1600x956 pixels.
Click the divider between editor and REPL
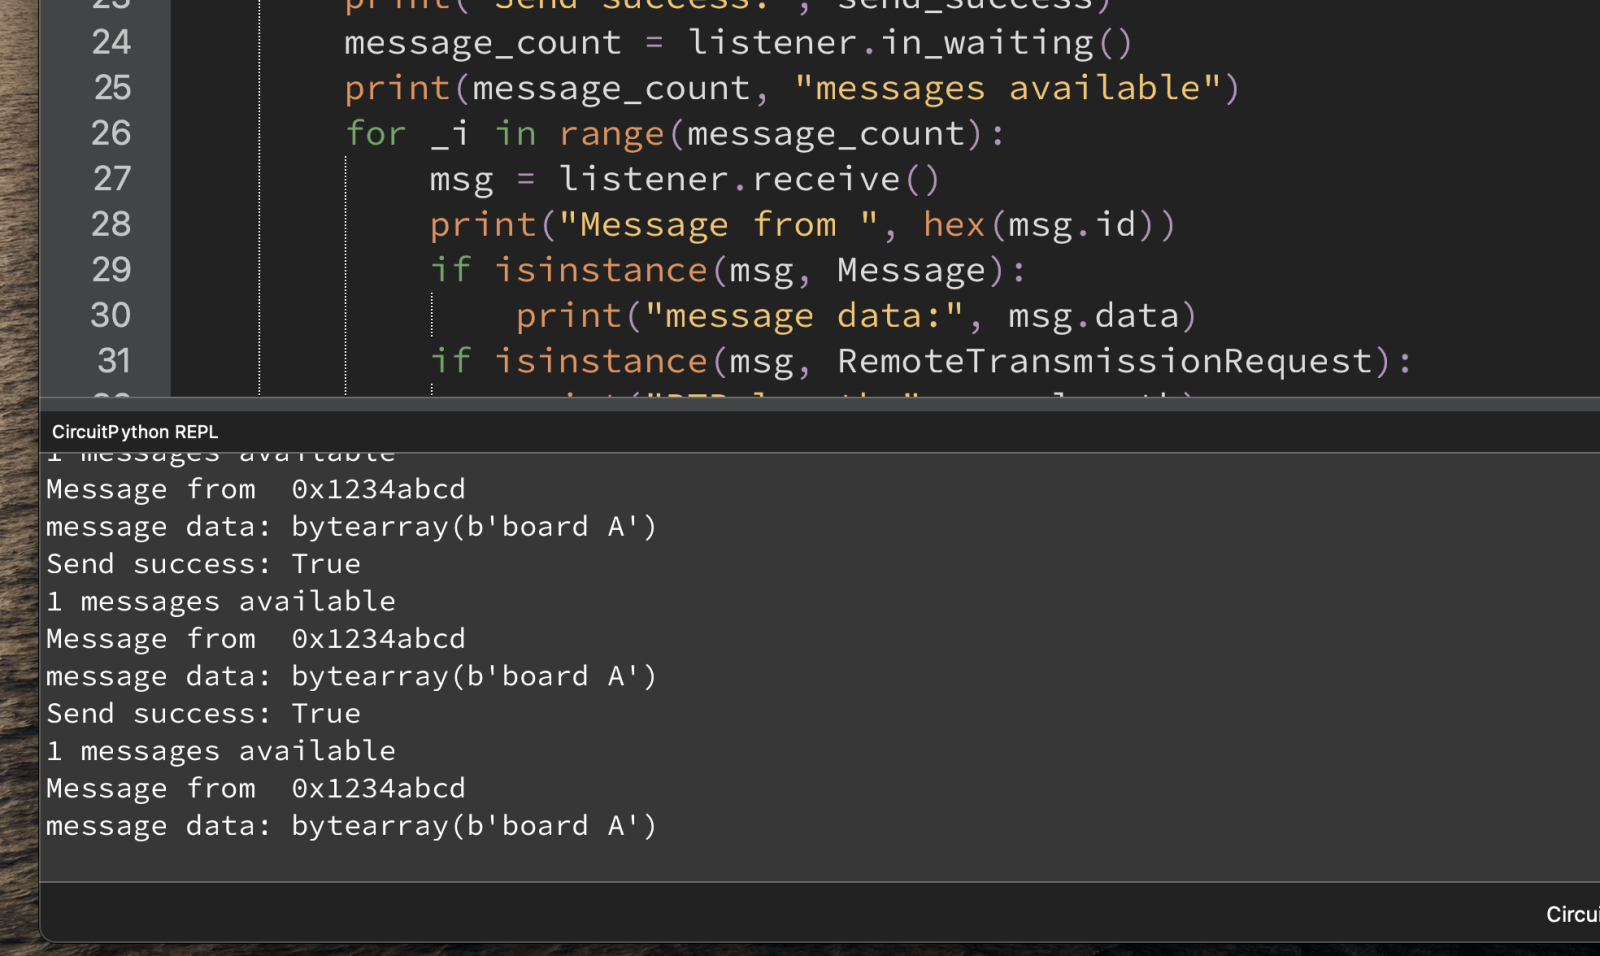pos(820,402)
